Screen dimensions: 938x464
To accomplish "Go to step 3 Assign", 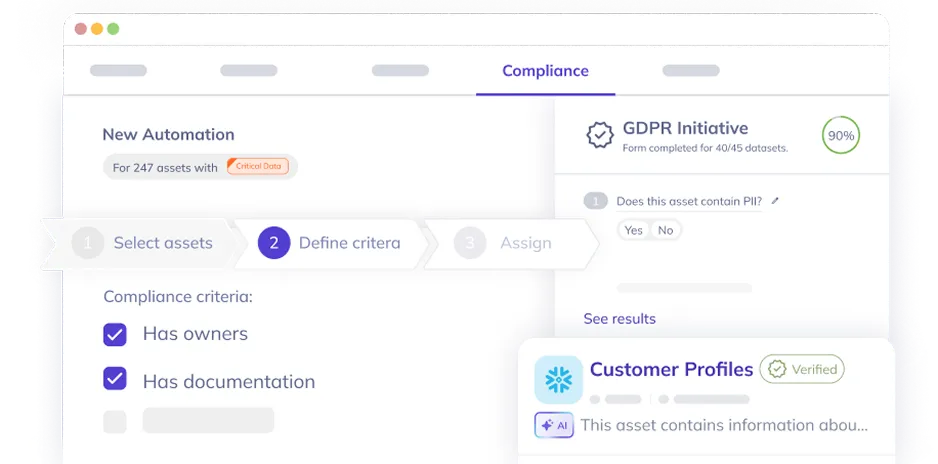I will pyautogui.click(x=510, y=243).
